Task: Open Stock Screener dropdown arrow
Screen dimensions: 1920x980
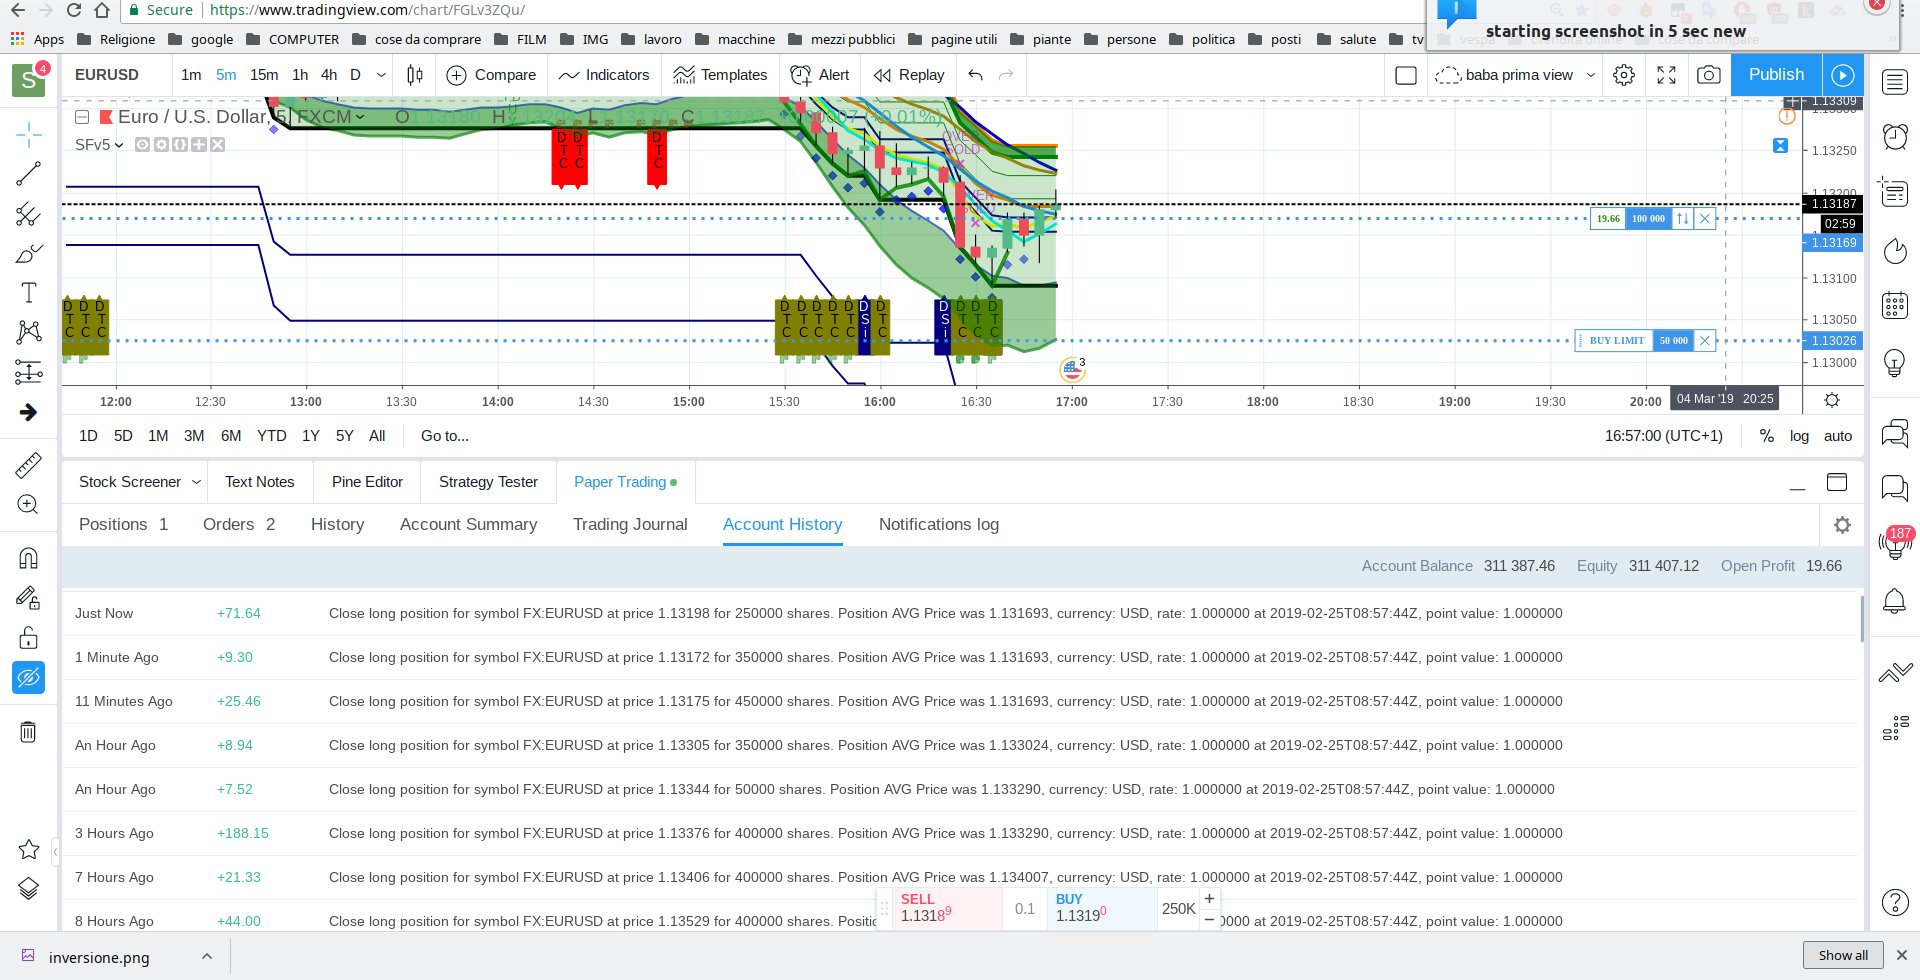Action: 196,482
